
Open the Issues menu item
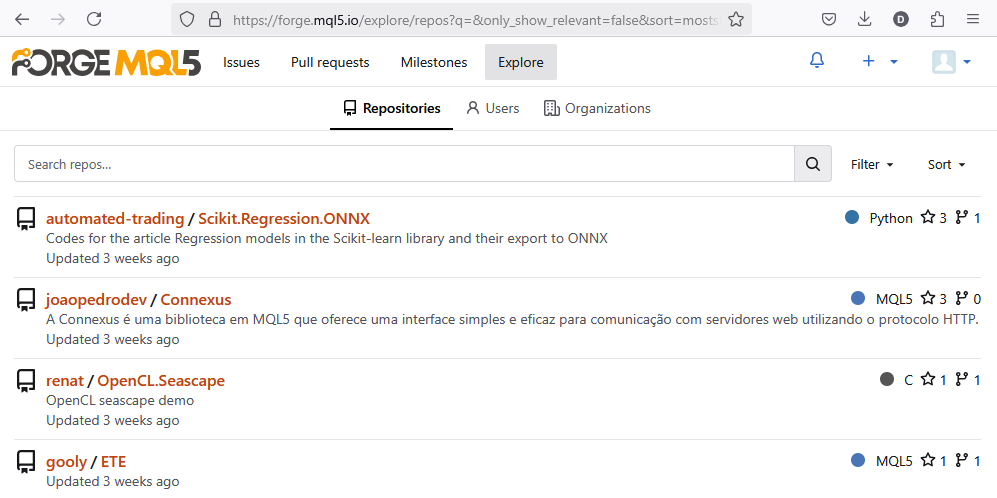[242, 62]
